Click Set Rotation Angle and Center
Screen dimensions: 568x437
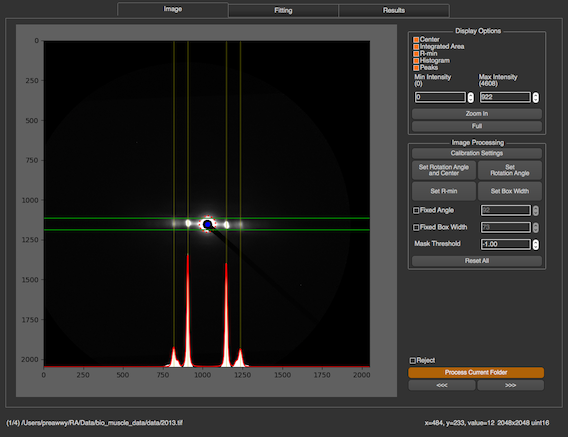[x=444, y=170]
